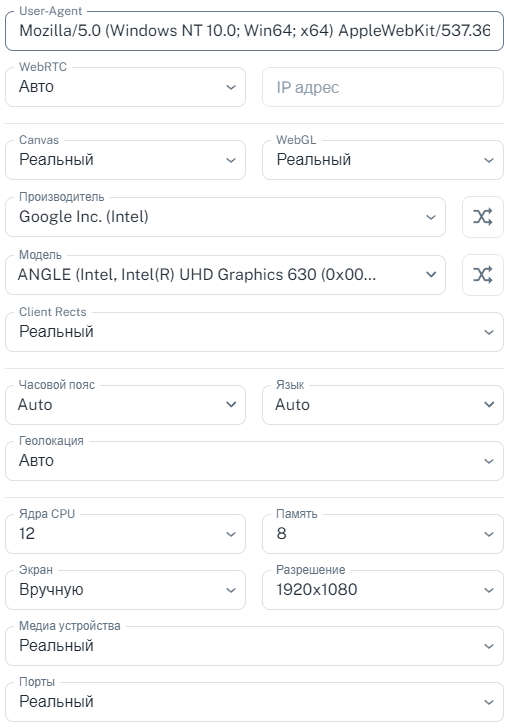The width and height of the screenshot is (510, 728).
Task: Expand the Модель ANGLE graphics dropdown
Action: (x=225, y=275)
